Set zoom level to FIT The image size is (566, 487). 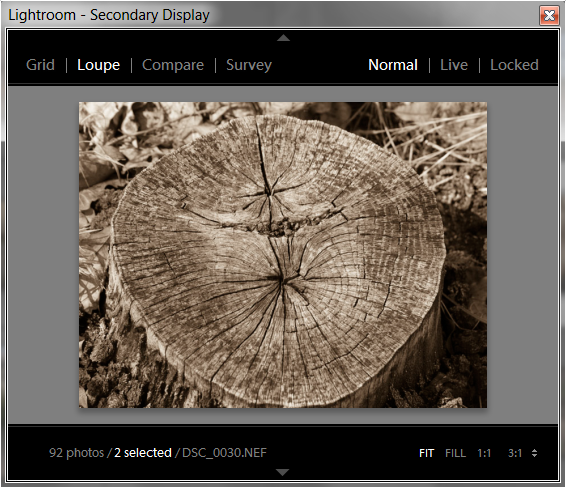point(426,453)
